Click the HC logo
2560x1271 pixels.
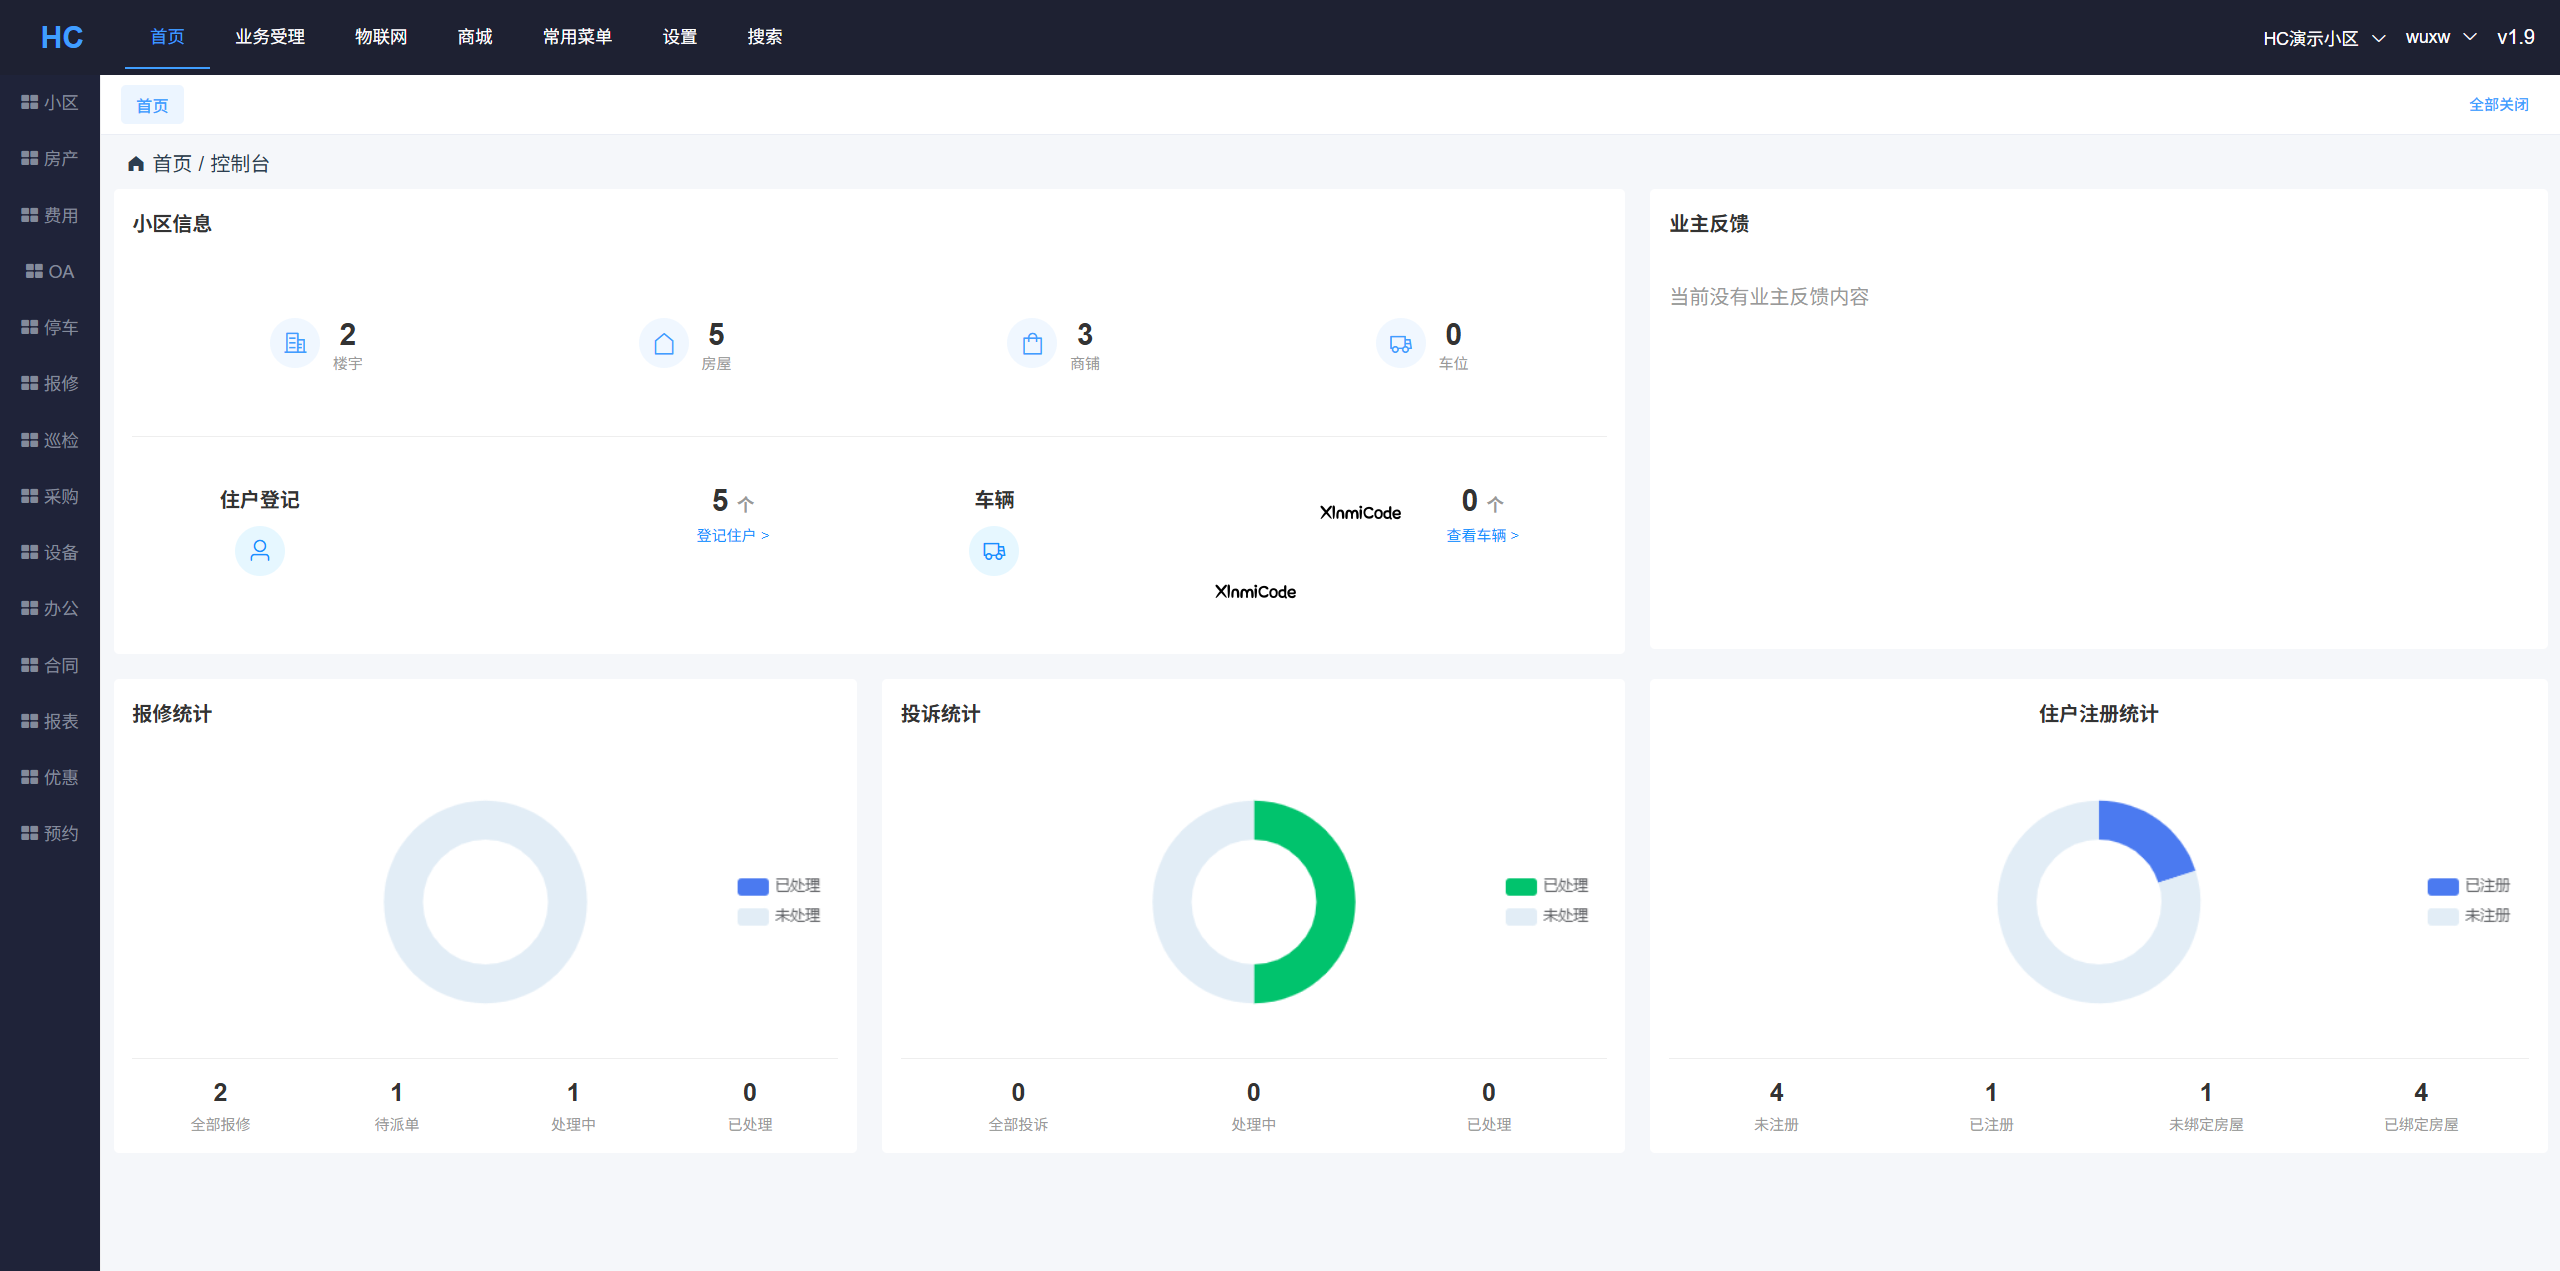(x=62, y=38)
